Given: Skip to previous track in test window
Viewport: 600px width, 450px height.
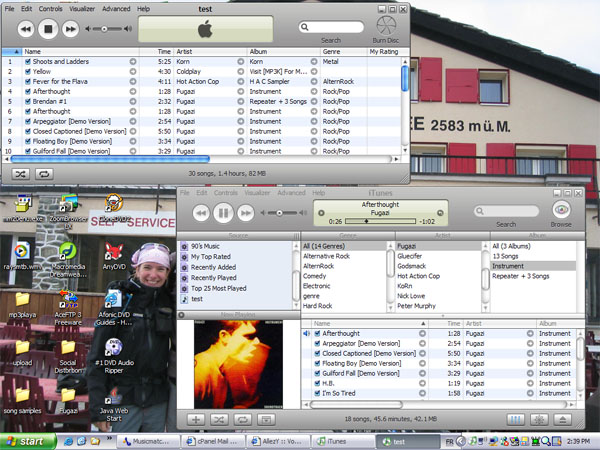Looking at the screenshot, I should [26, 29].
